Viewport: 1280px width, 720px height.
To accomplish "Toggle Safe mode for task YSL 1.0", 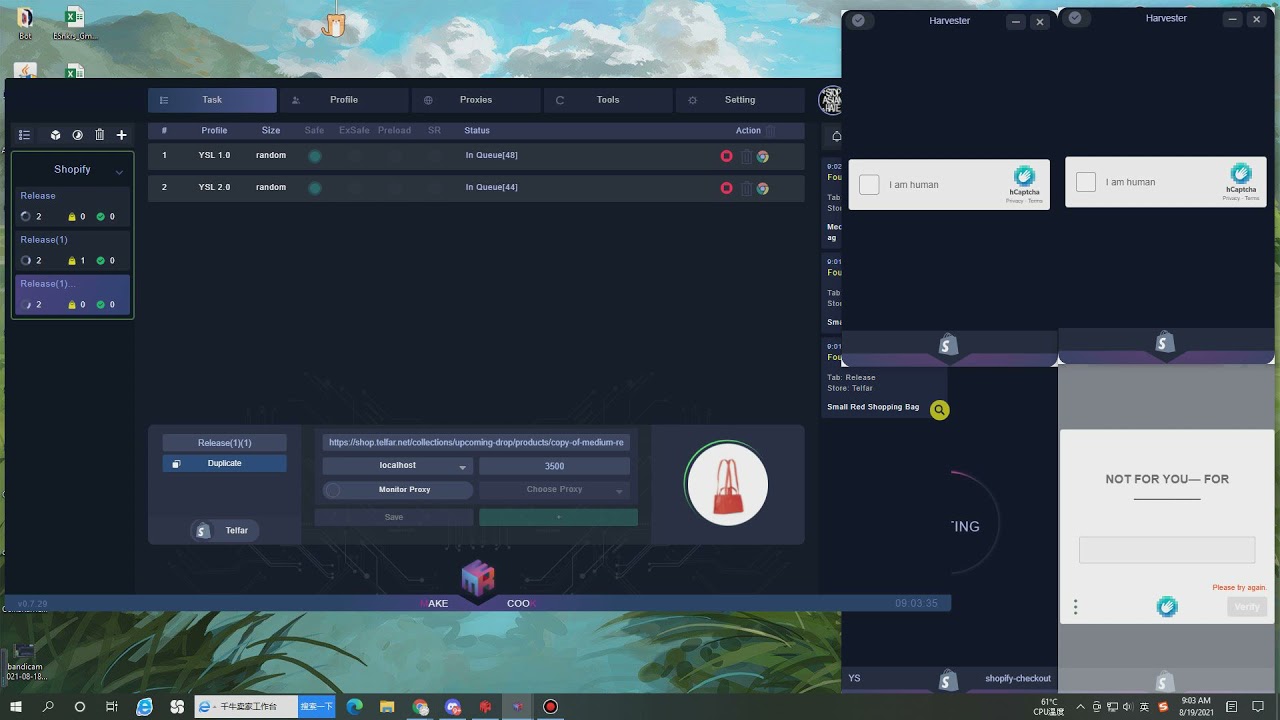I will (x=315, y=156).
